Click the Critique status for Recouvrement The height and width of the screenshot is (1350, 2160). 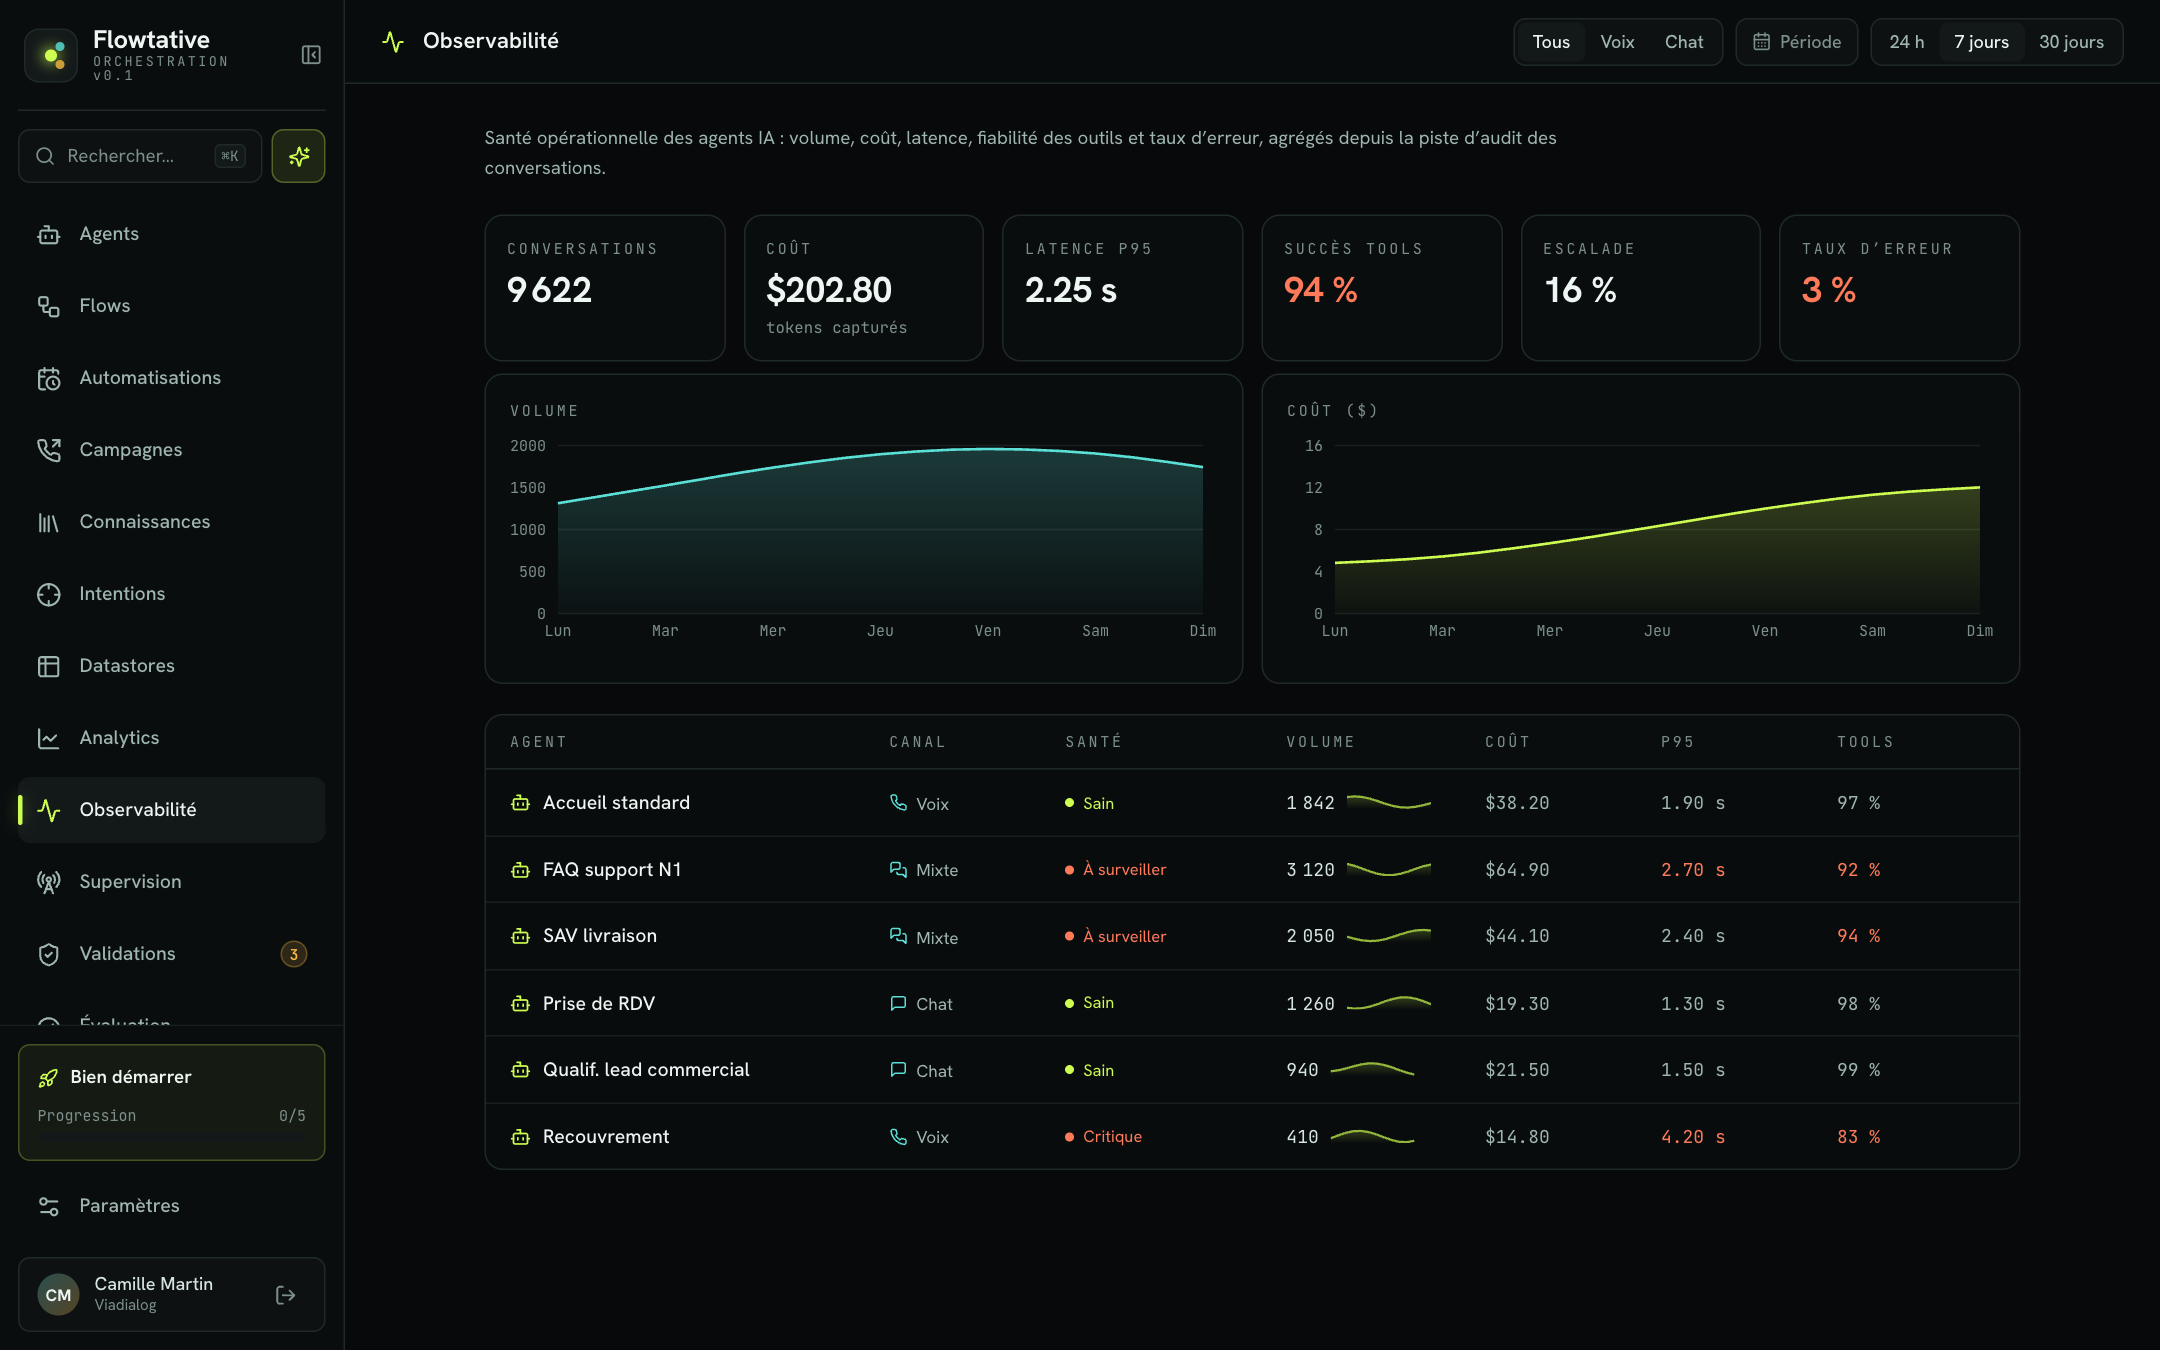tap(1104, 1137)
